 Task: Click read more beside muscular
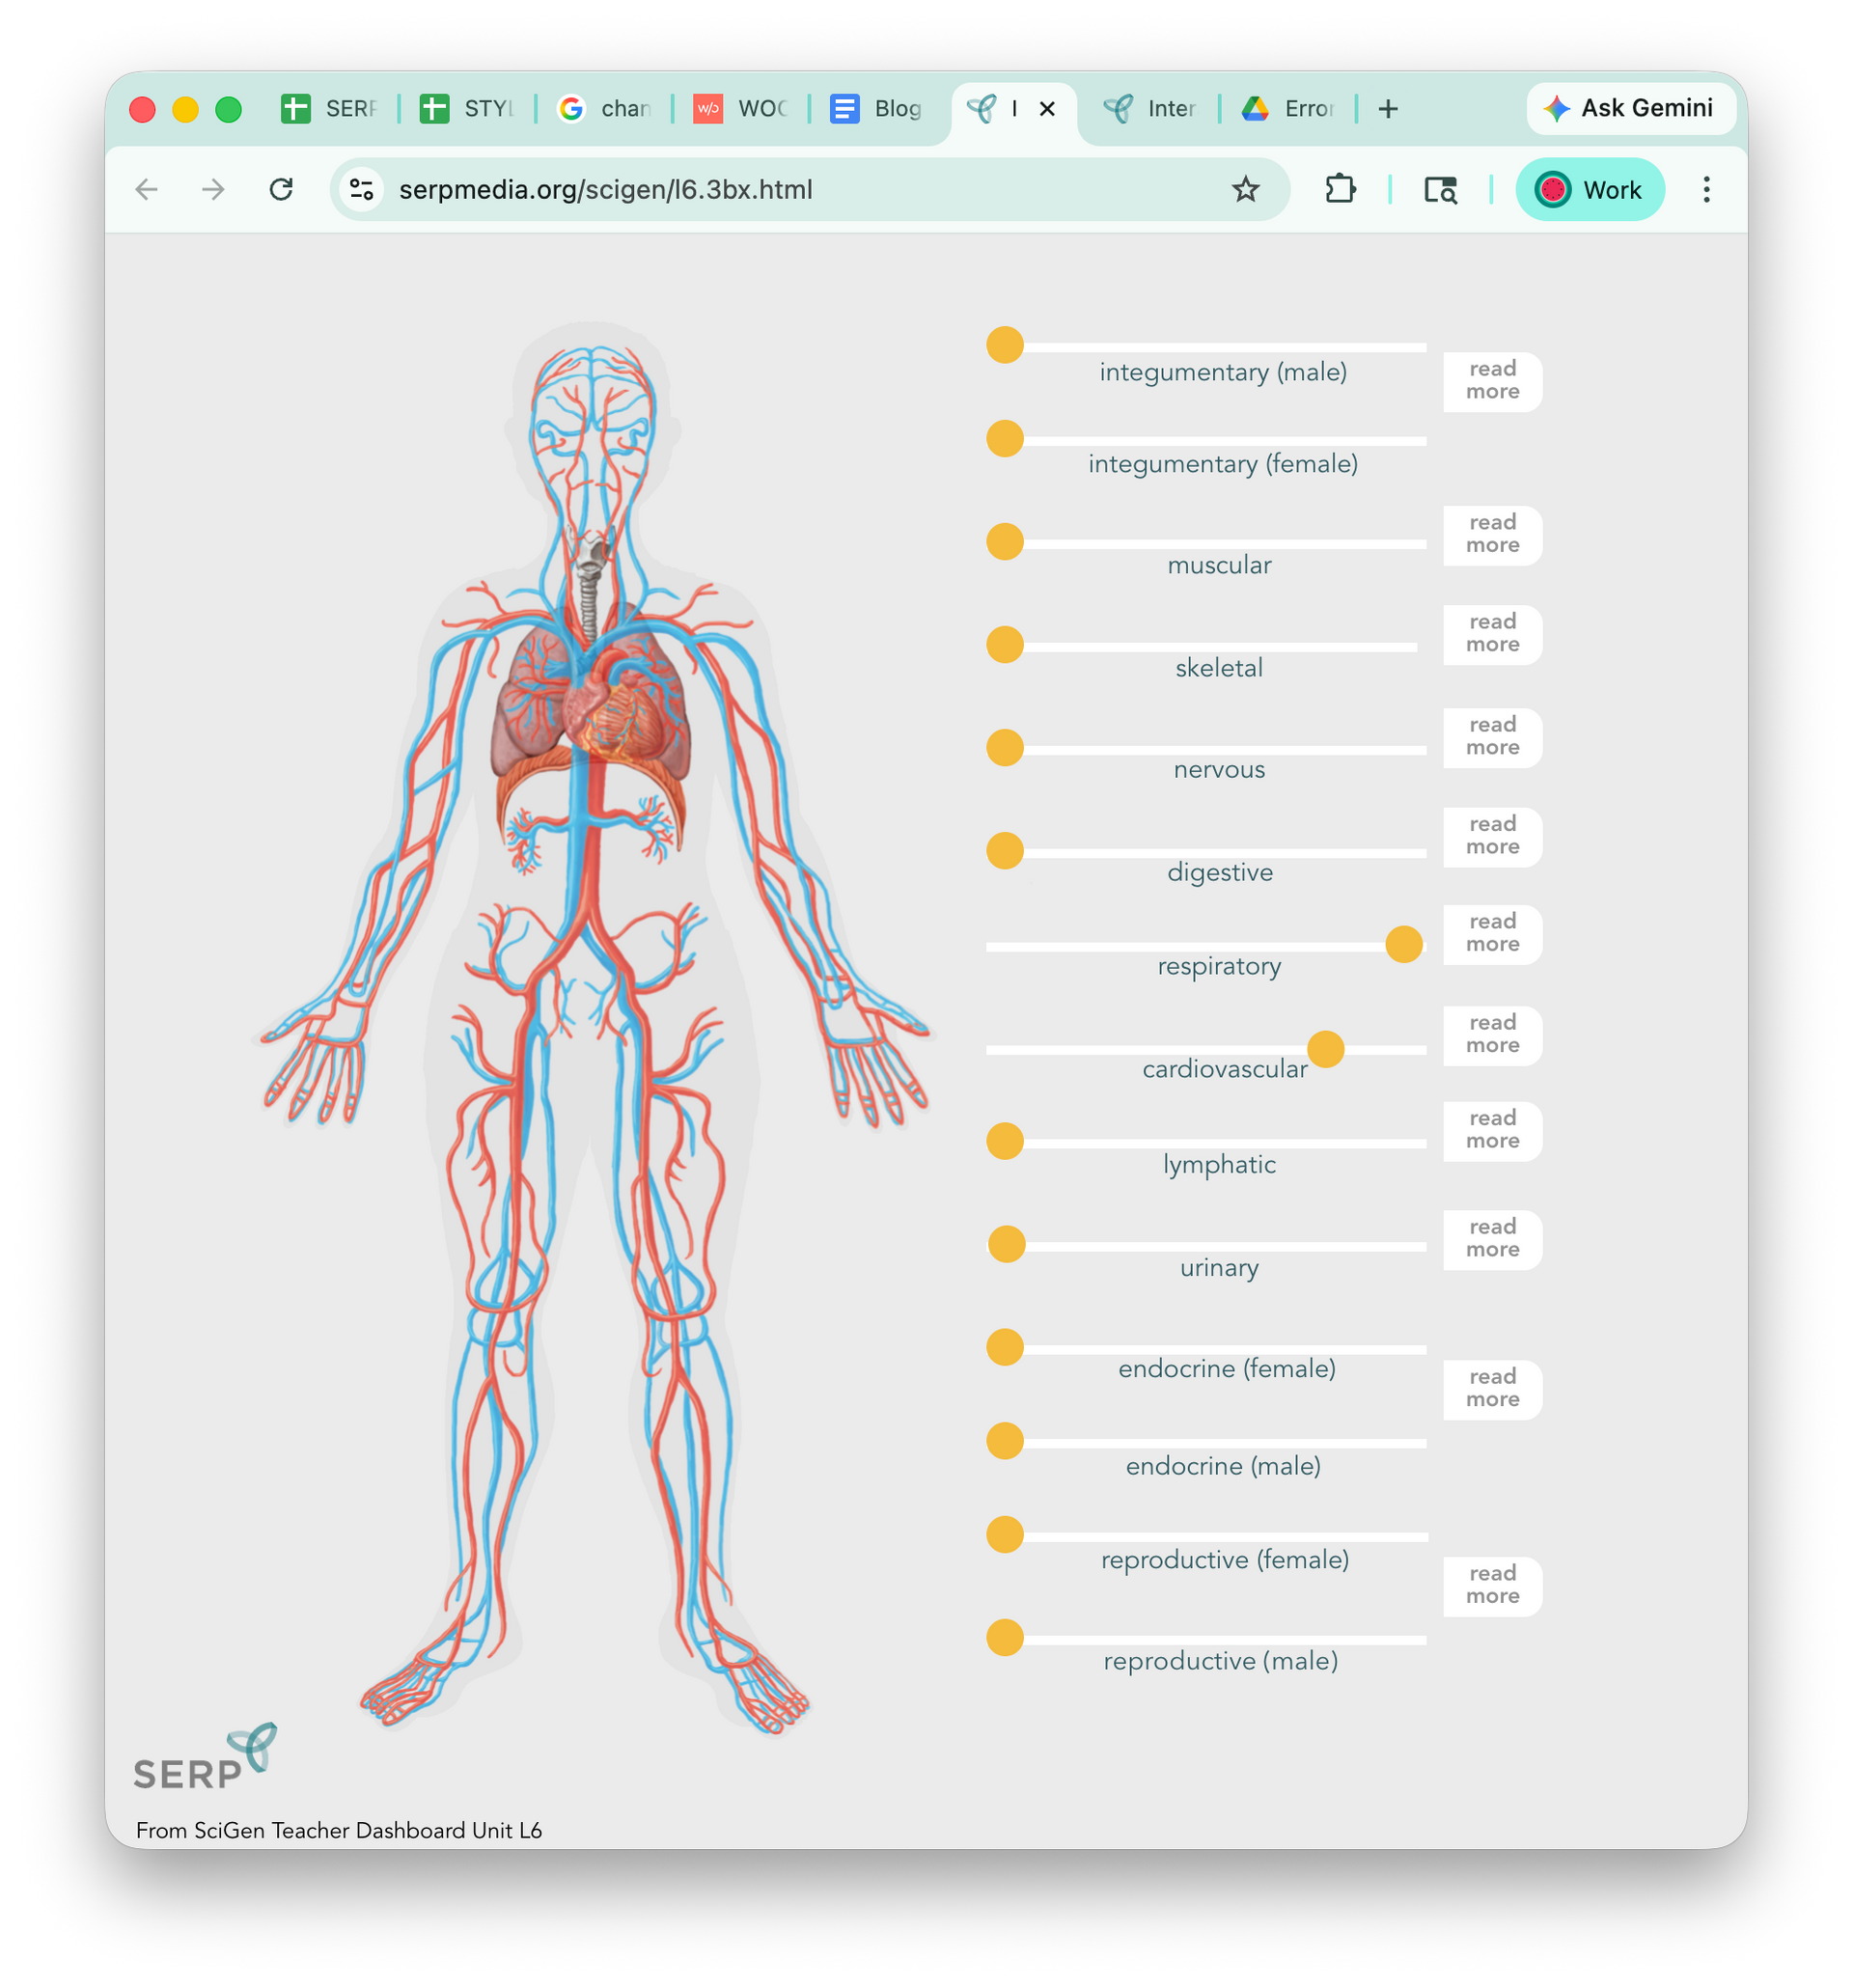tap(1492, 535)
